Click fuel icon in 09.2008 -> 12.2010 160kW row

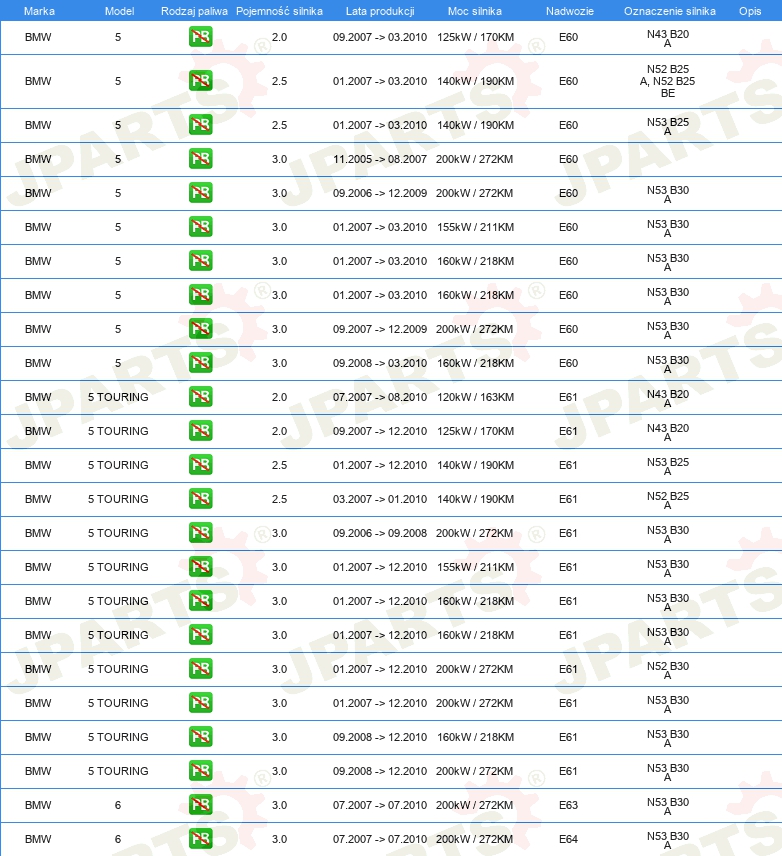pos(200,736)
